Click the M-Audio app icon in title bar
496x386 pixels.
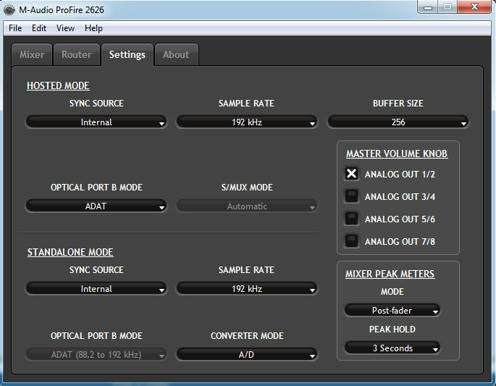click(9, 10)
